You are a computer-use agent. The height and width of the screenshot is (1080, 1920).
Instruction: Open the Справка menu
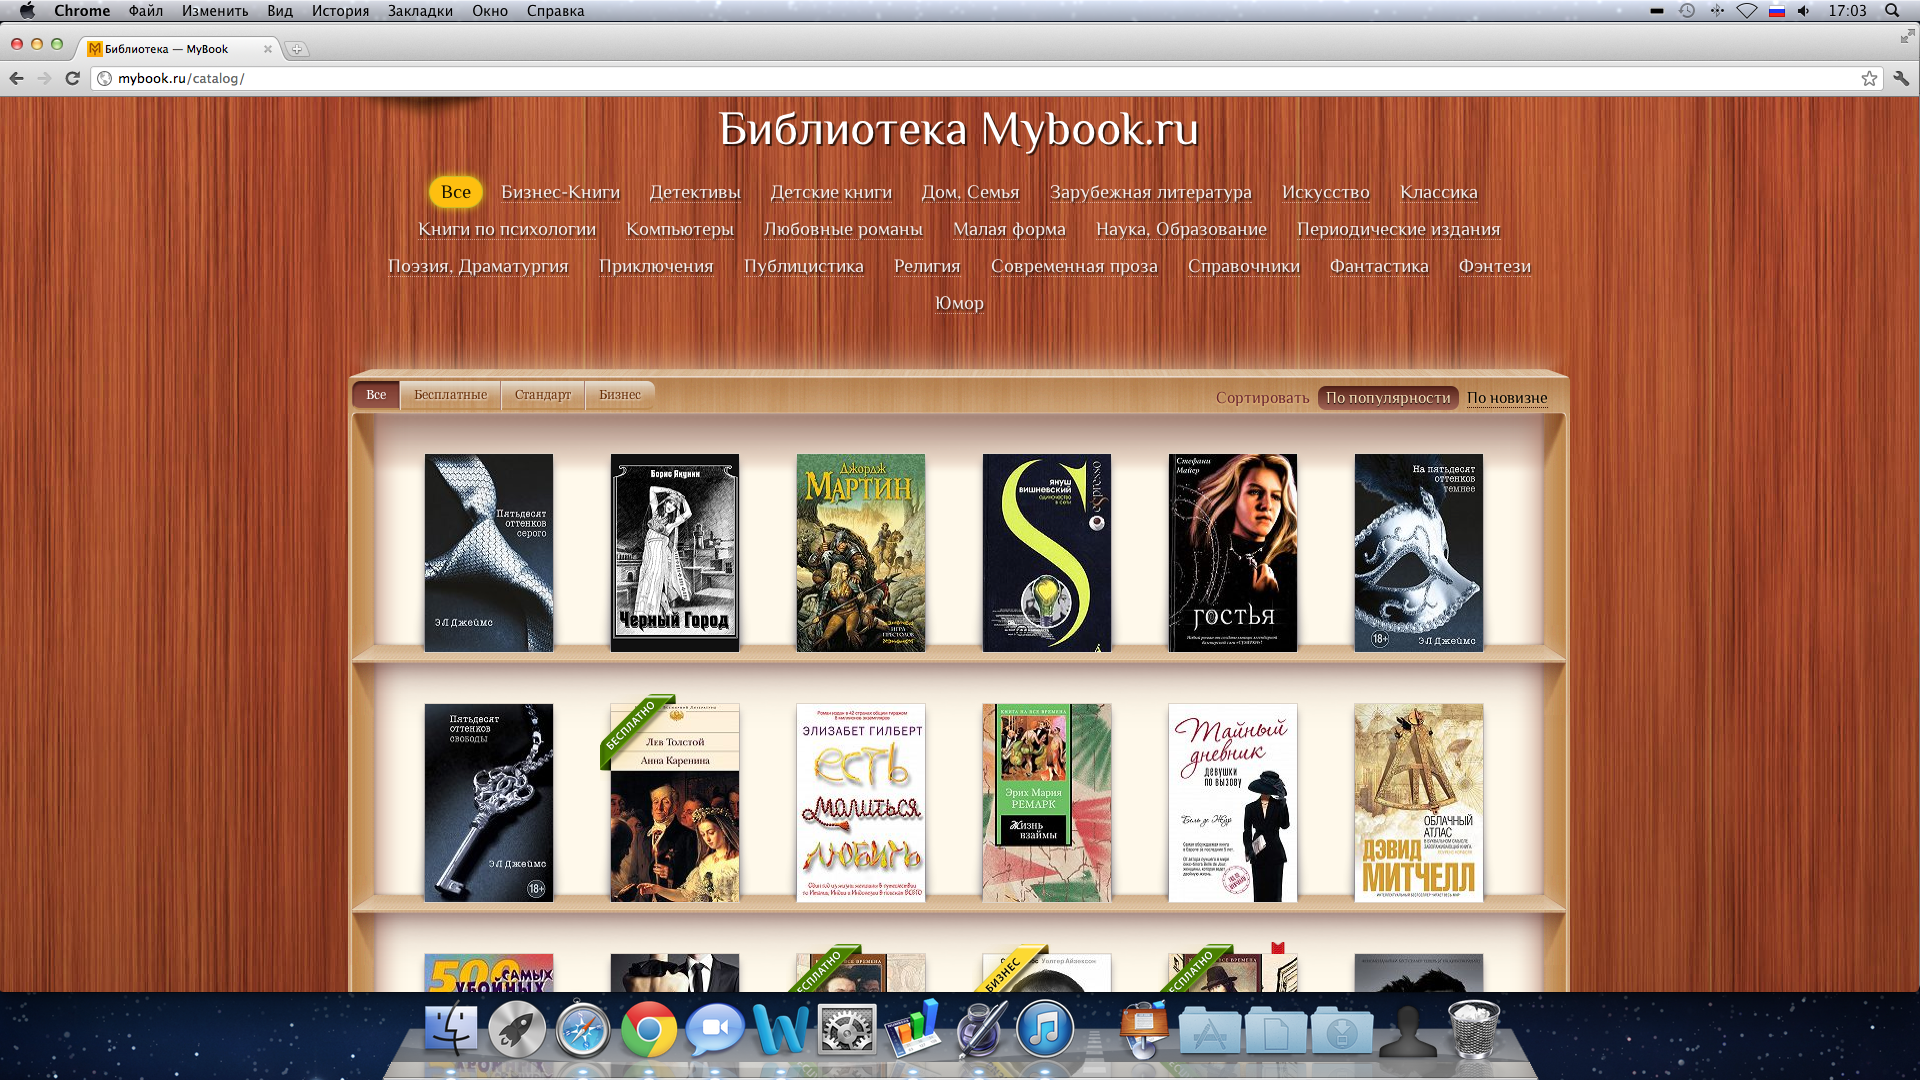tap(556, 11)
